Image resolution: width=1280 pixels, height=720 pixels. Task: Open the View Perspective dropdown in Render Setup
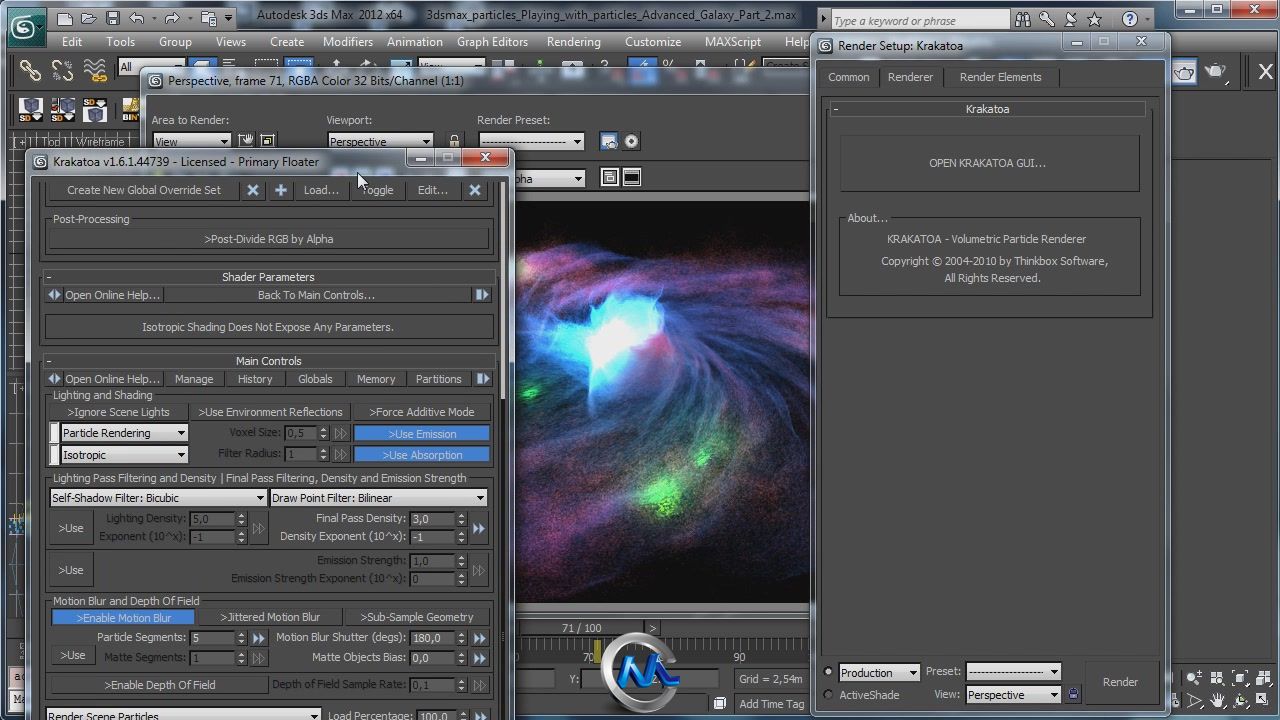point(1013,695)
